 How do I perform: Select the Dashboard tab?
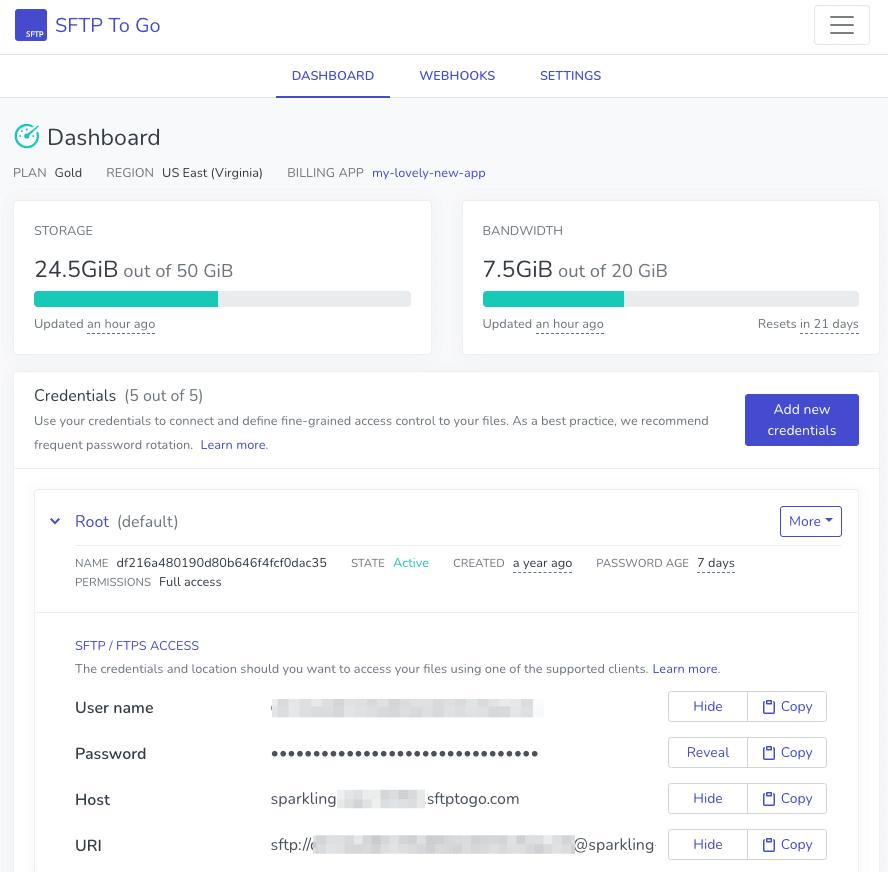333,76
